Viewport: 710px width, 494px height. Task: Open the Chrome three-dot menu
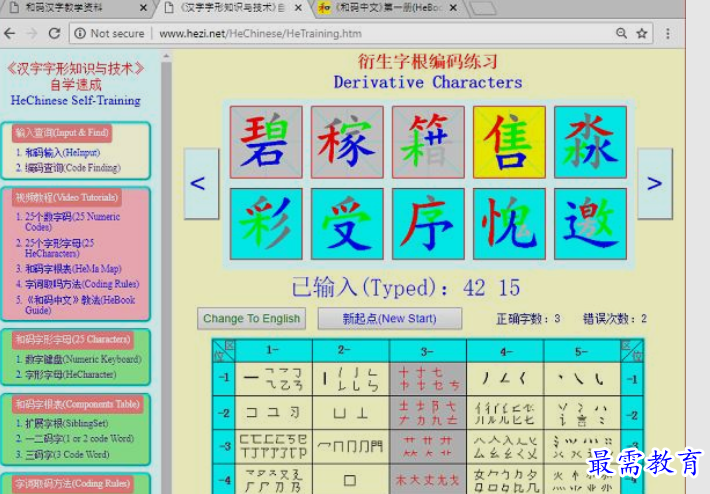point(667,33)
